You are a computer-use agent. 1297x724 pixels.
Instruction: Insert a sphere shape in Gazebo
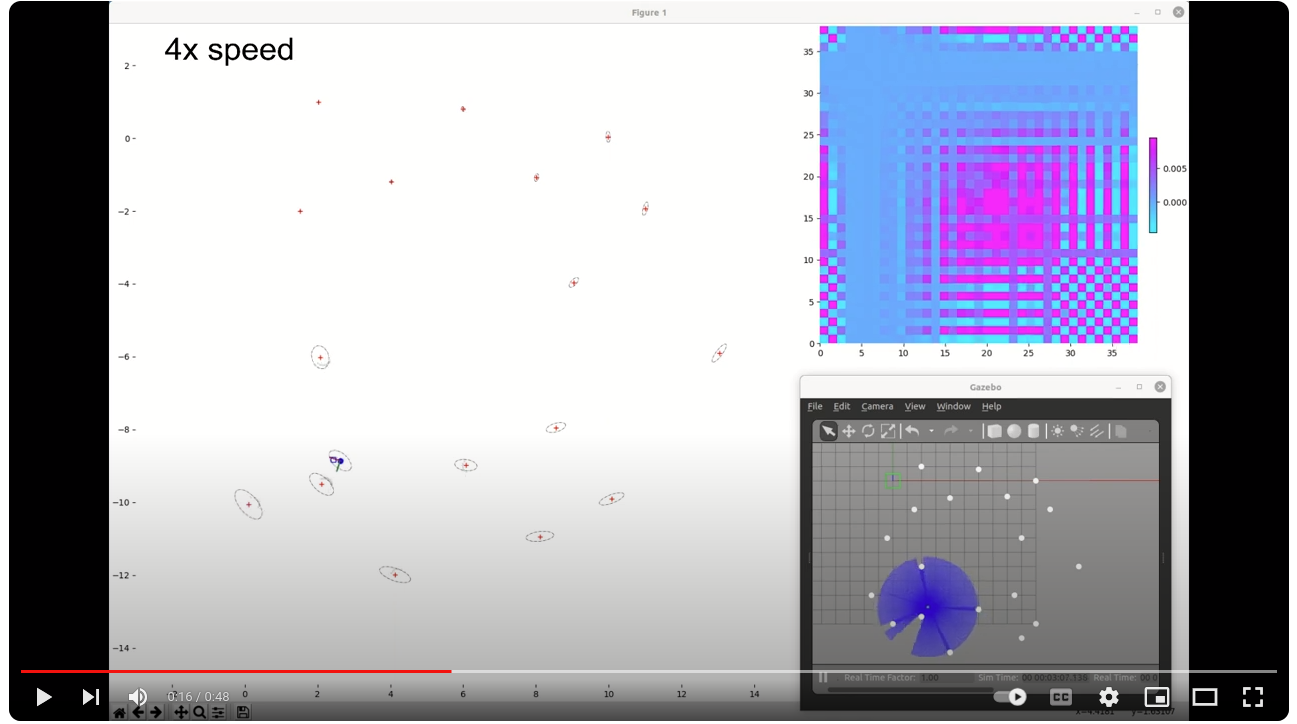[1014, 431]
